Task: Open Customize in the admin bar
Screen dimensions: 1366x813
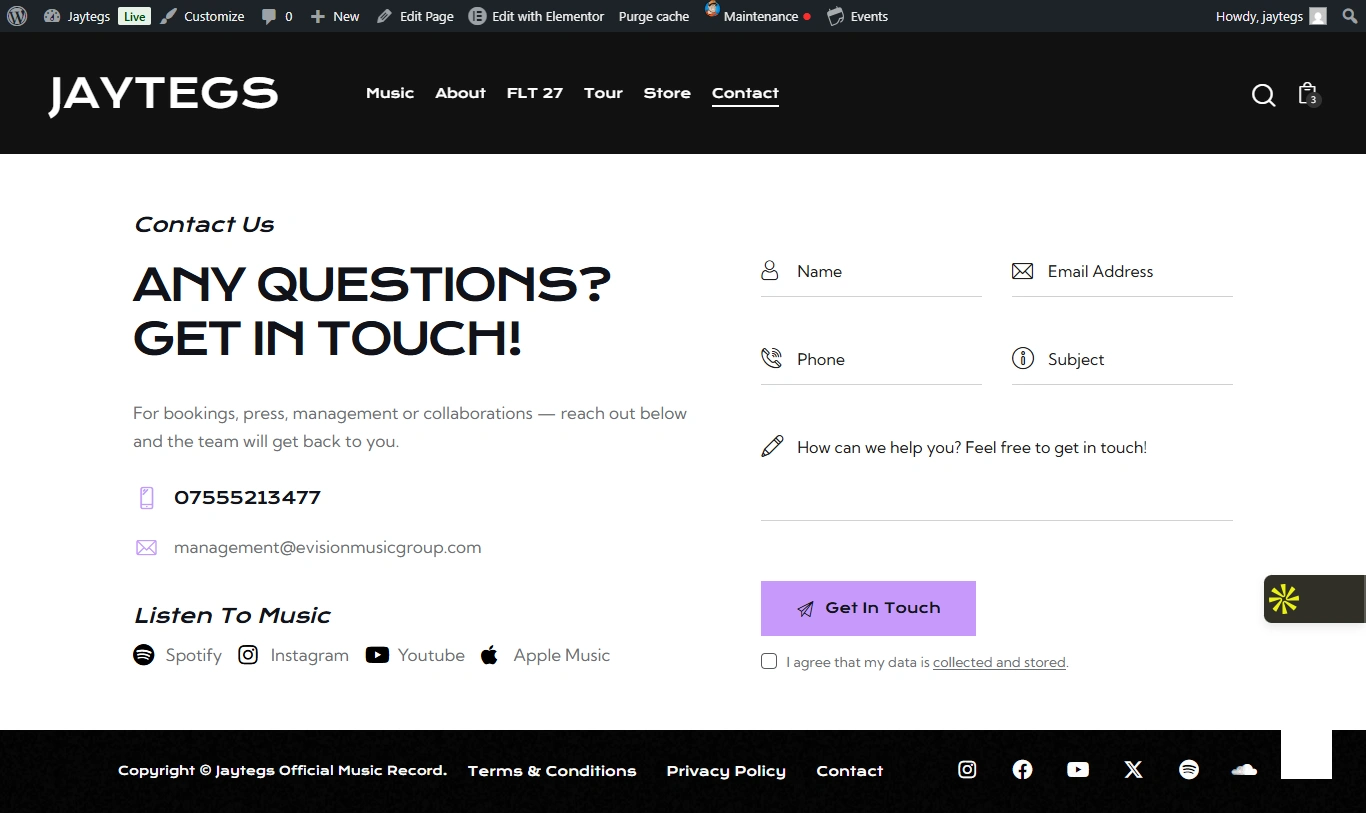Action: [203, 16]
